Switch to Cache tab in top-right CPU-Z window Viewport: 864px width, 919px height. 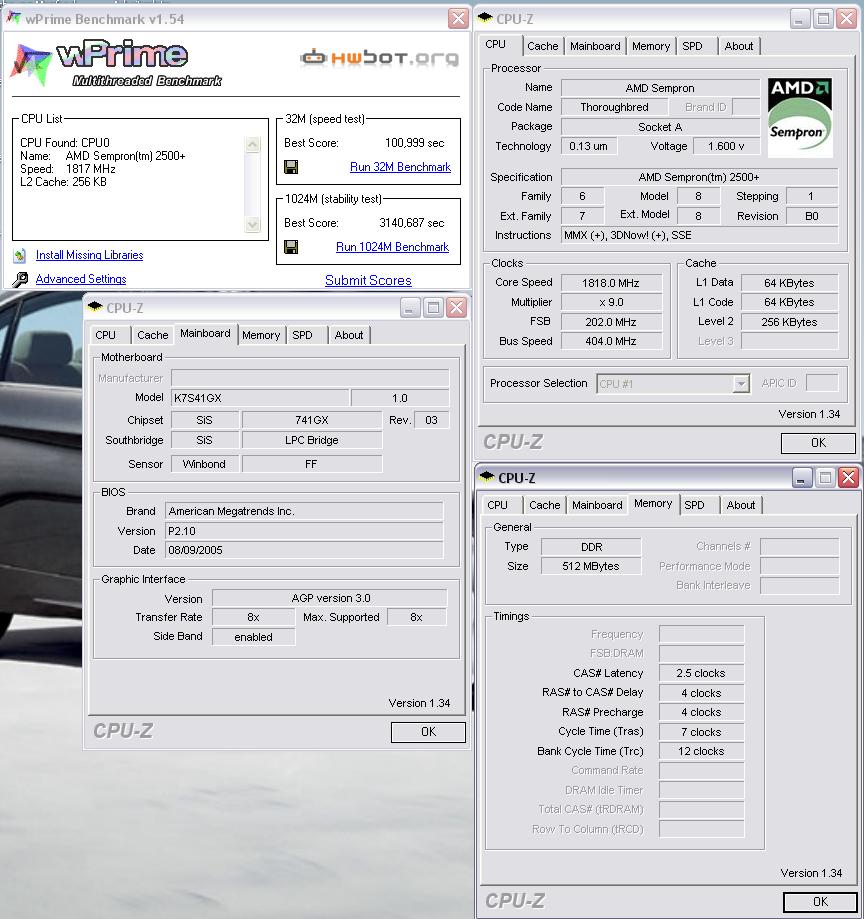[543, 46]
